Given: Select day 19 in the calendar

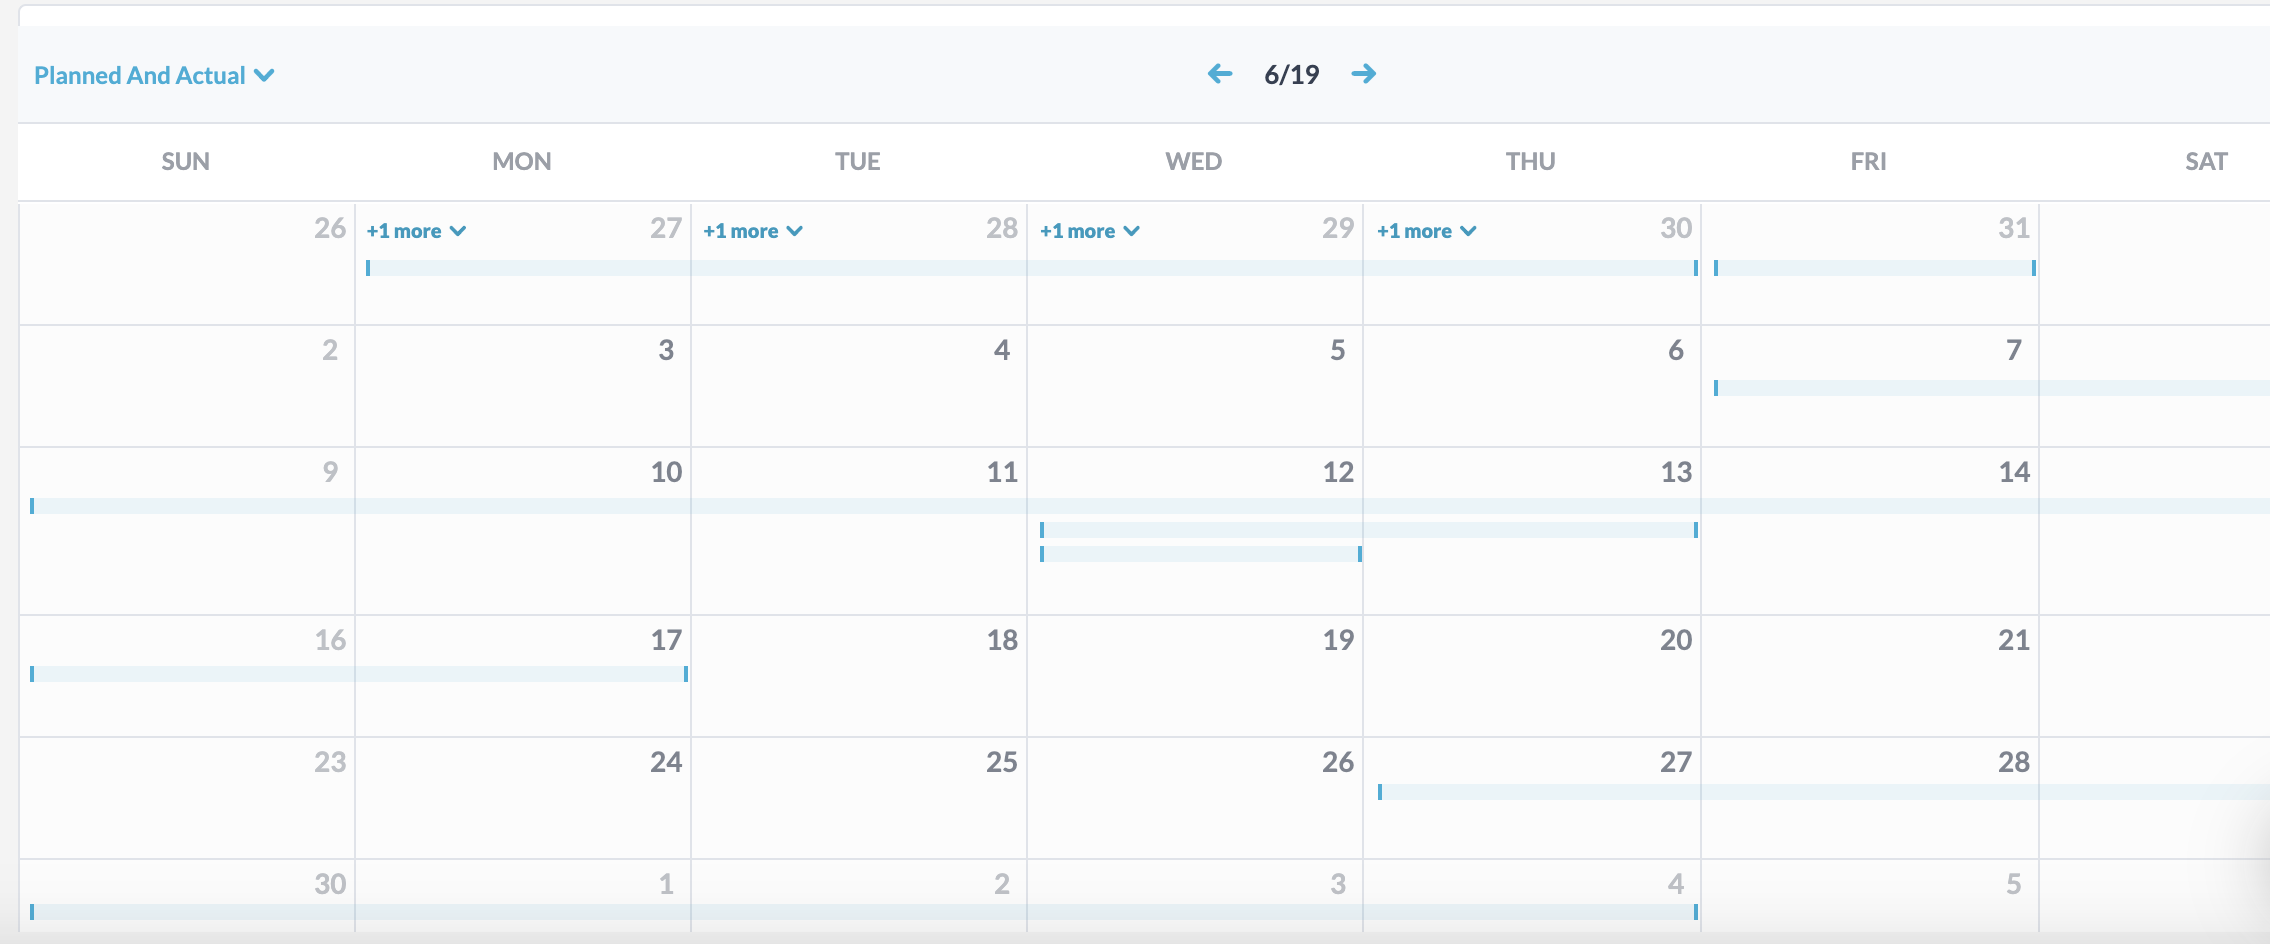Looking at the screenshot, I should (x=1338, y=640).
